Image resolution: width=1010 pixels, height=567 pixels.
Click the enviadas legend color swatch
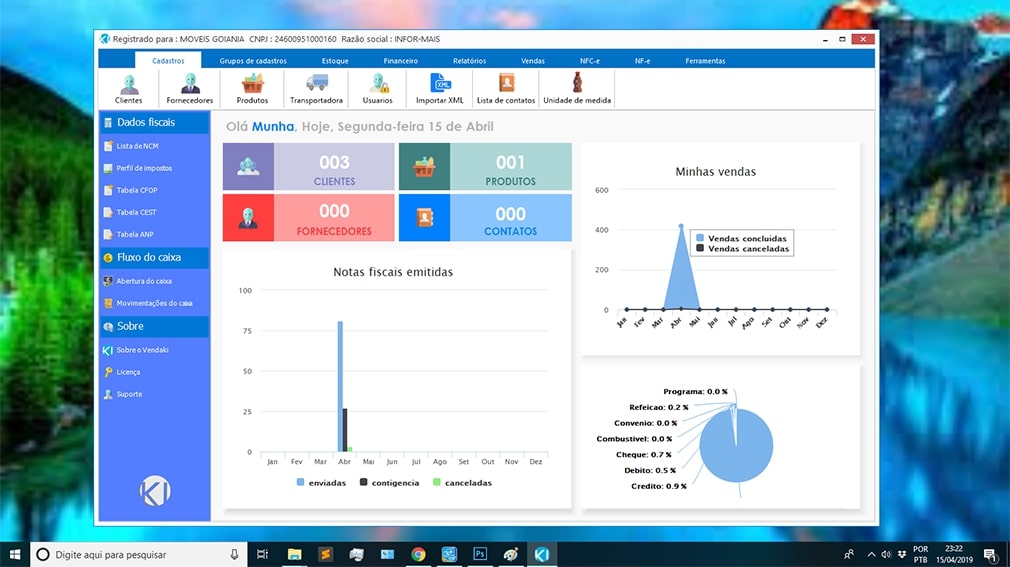[300, 483]
